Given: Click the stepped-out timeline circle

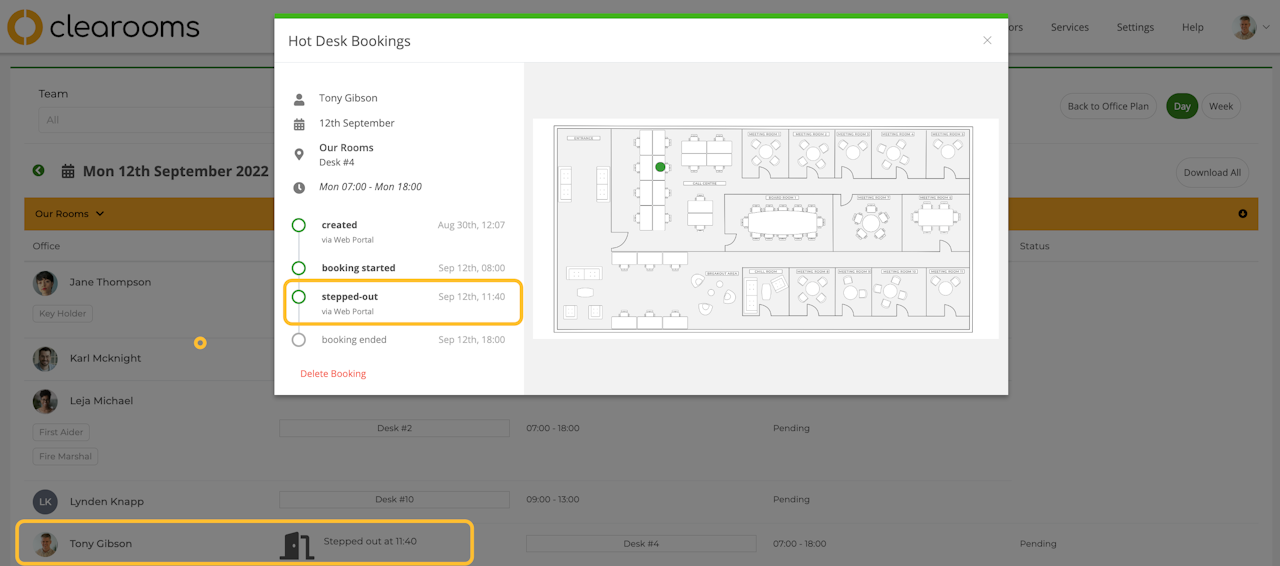Looking at the screenshot, I should [299, 297].
